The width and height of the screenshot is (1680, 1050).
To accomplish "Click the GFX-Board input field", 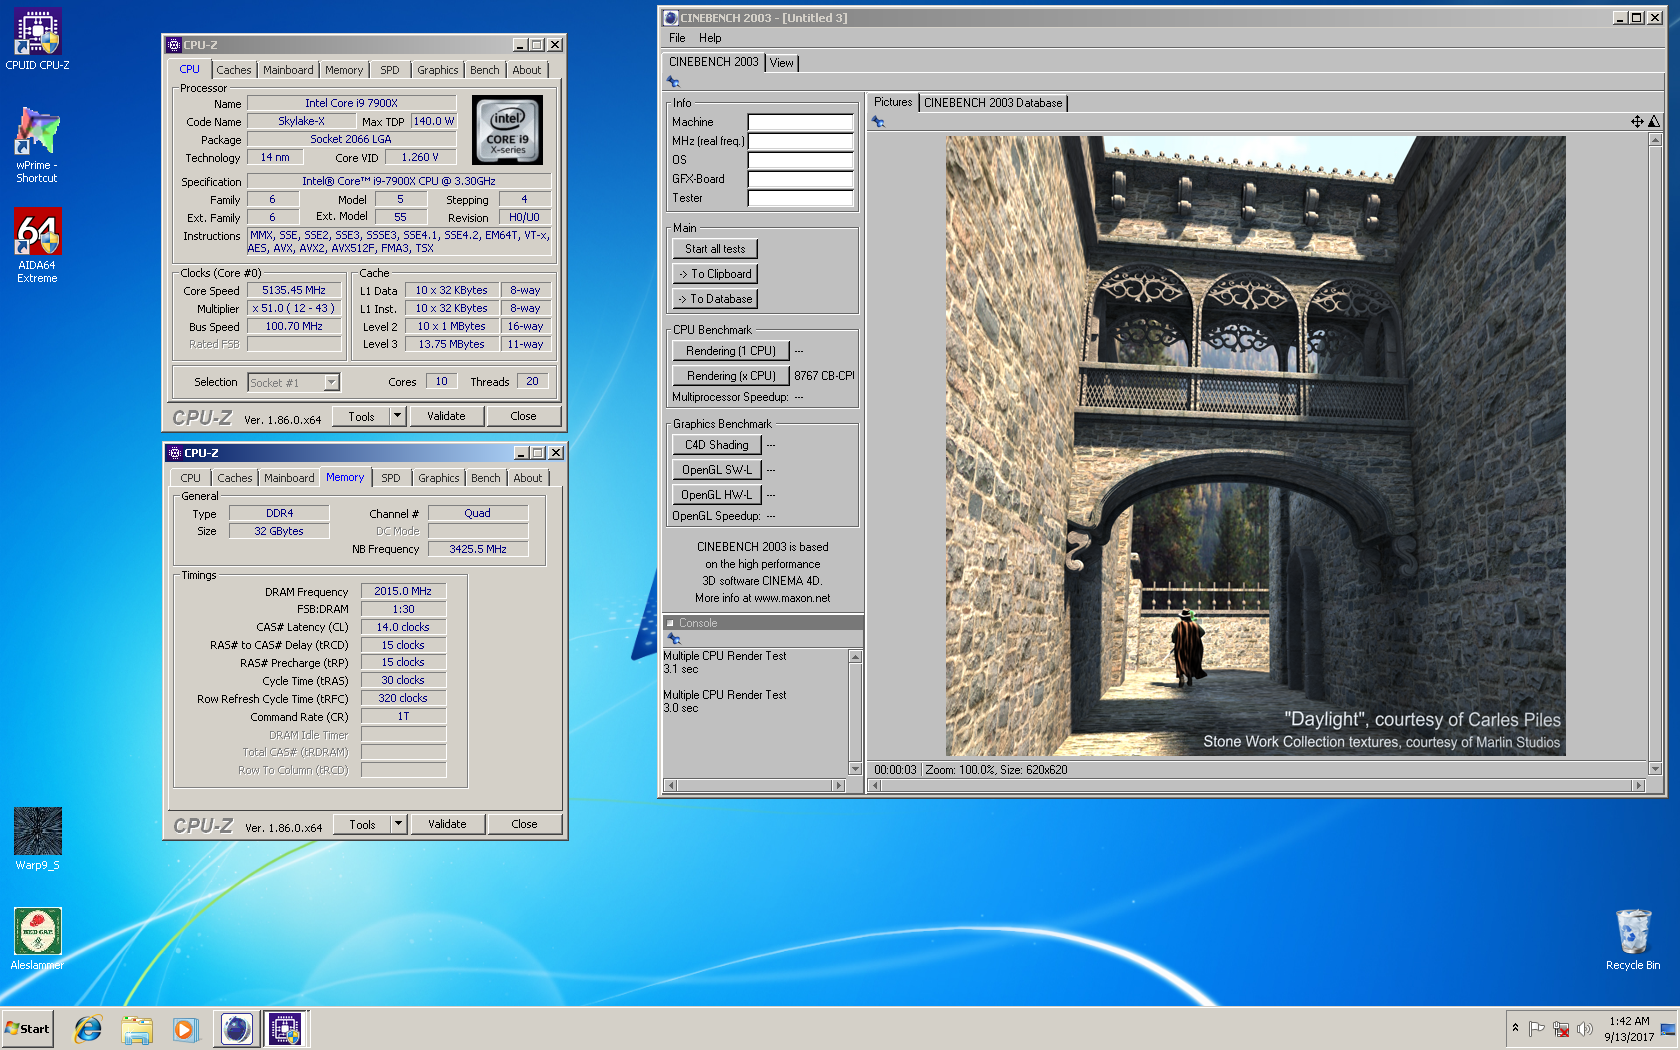I will (800, 179).
